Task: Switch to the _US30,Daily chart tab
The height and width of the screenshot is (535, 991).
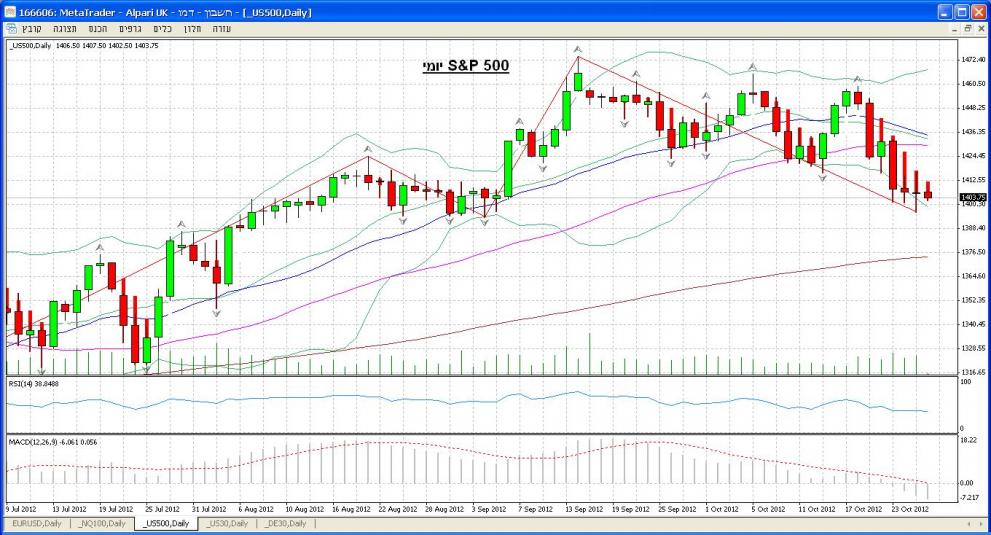Action: click(x=229, y=523)
